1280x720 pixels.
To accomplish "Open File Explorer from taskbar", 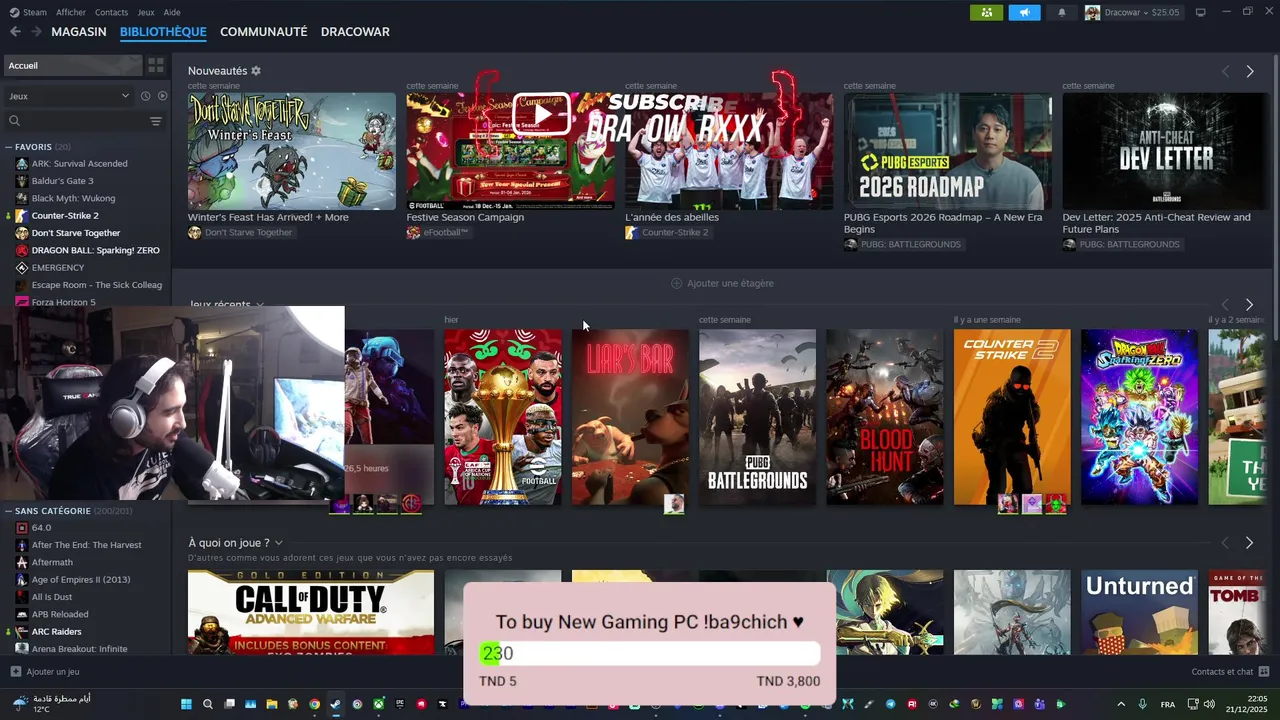I will click(271, 704).
